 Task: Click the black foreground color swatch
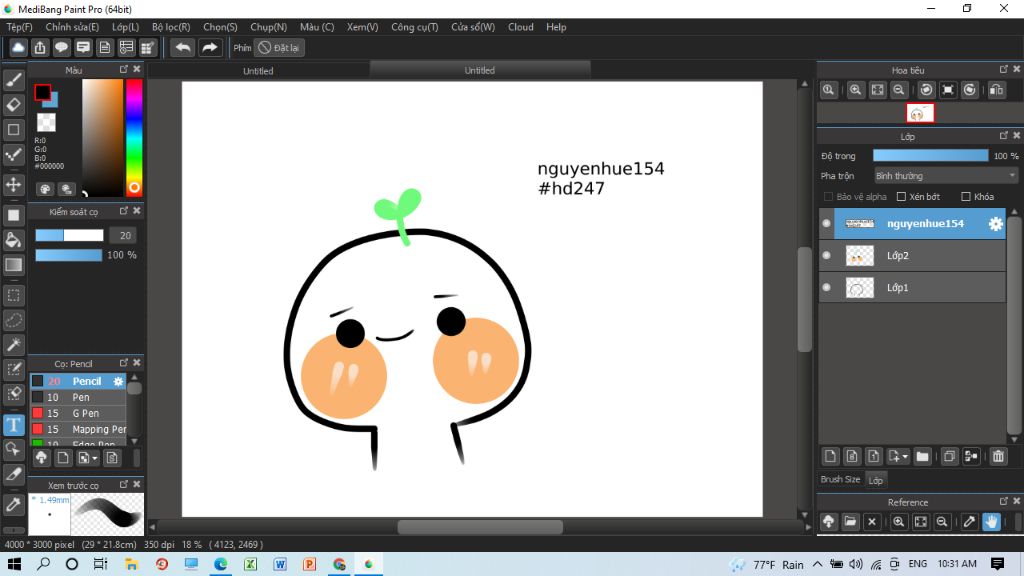click(42, 92)
